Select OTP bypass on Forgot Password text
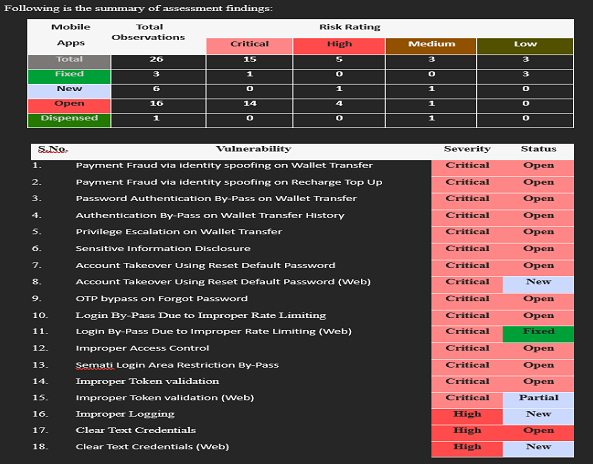 [161, 299]
